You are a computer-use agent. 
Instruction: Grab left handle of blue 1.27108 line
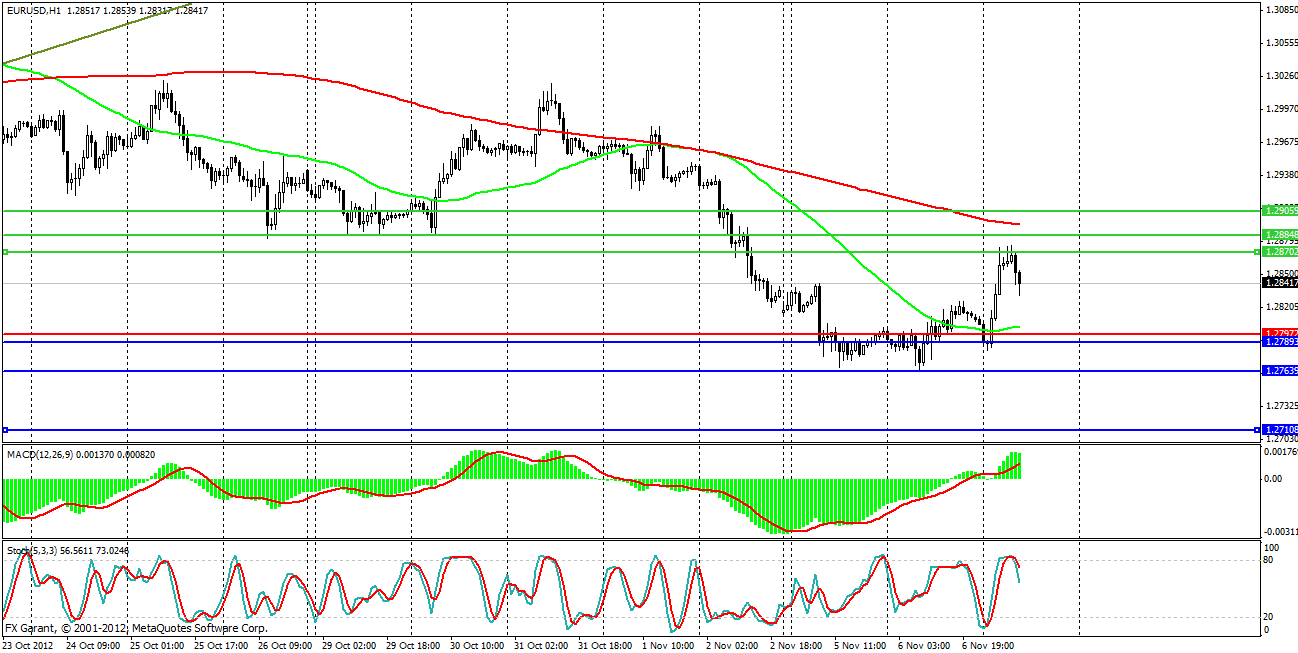5,430
